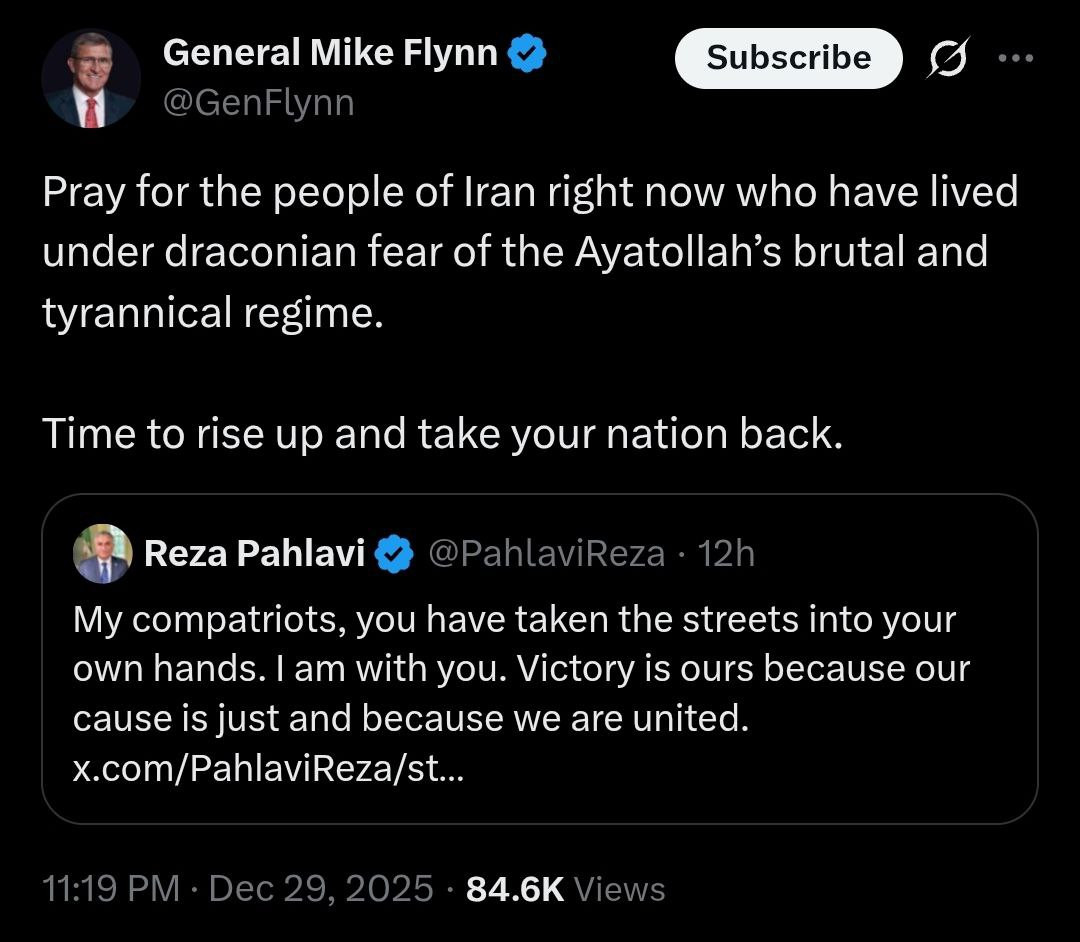
Task: Open the @GenFlynn handle
Action: click(258, 103)
